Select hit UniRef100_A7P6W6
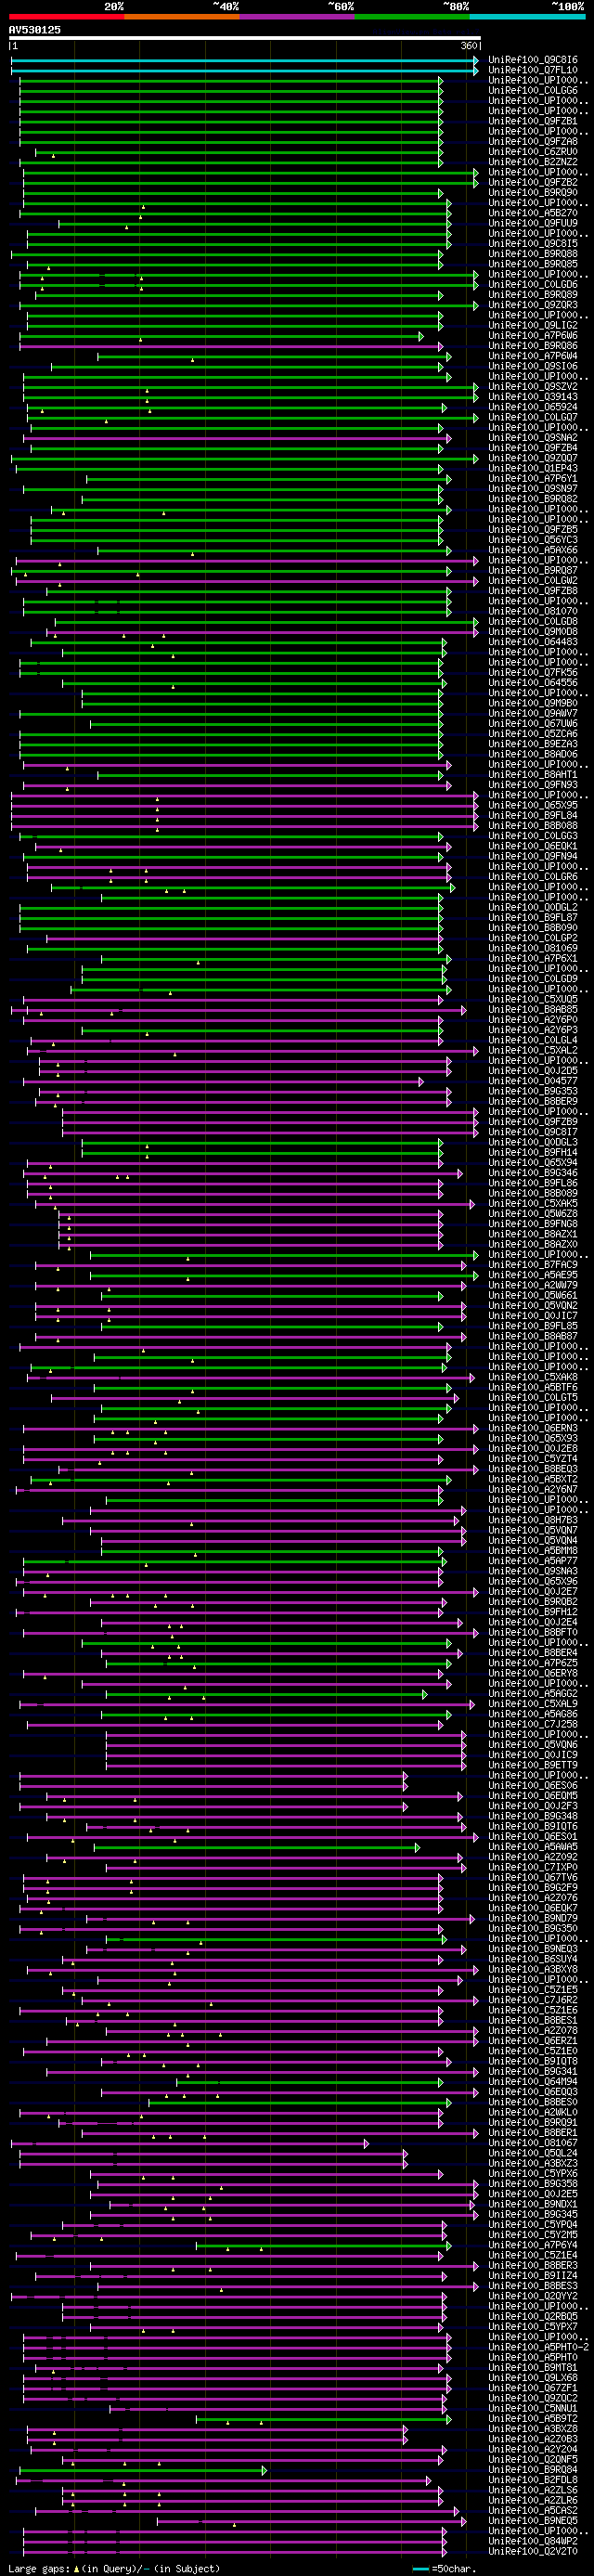Screen dimensions: 594x2576 tap(533, 336)
